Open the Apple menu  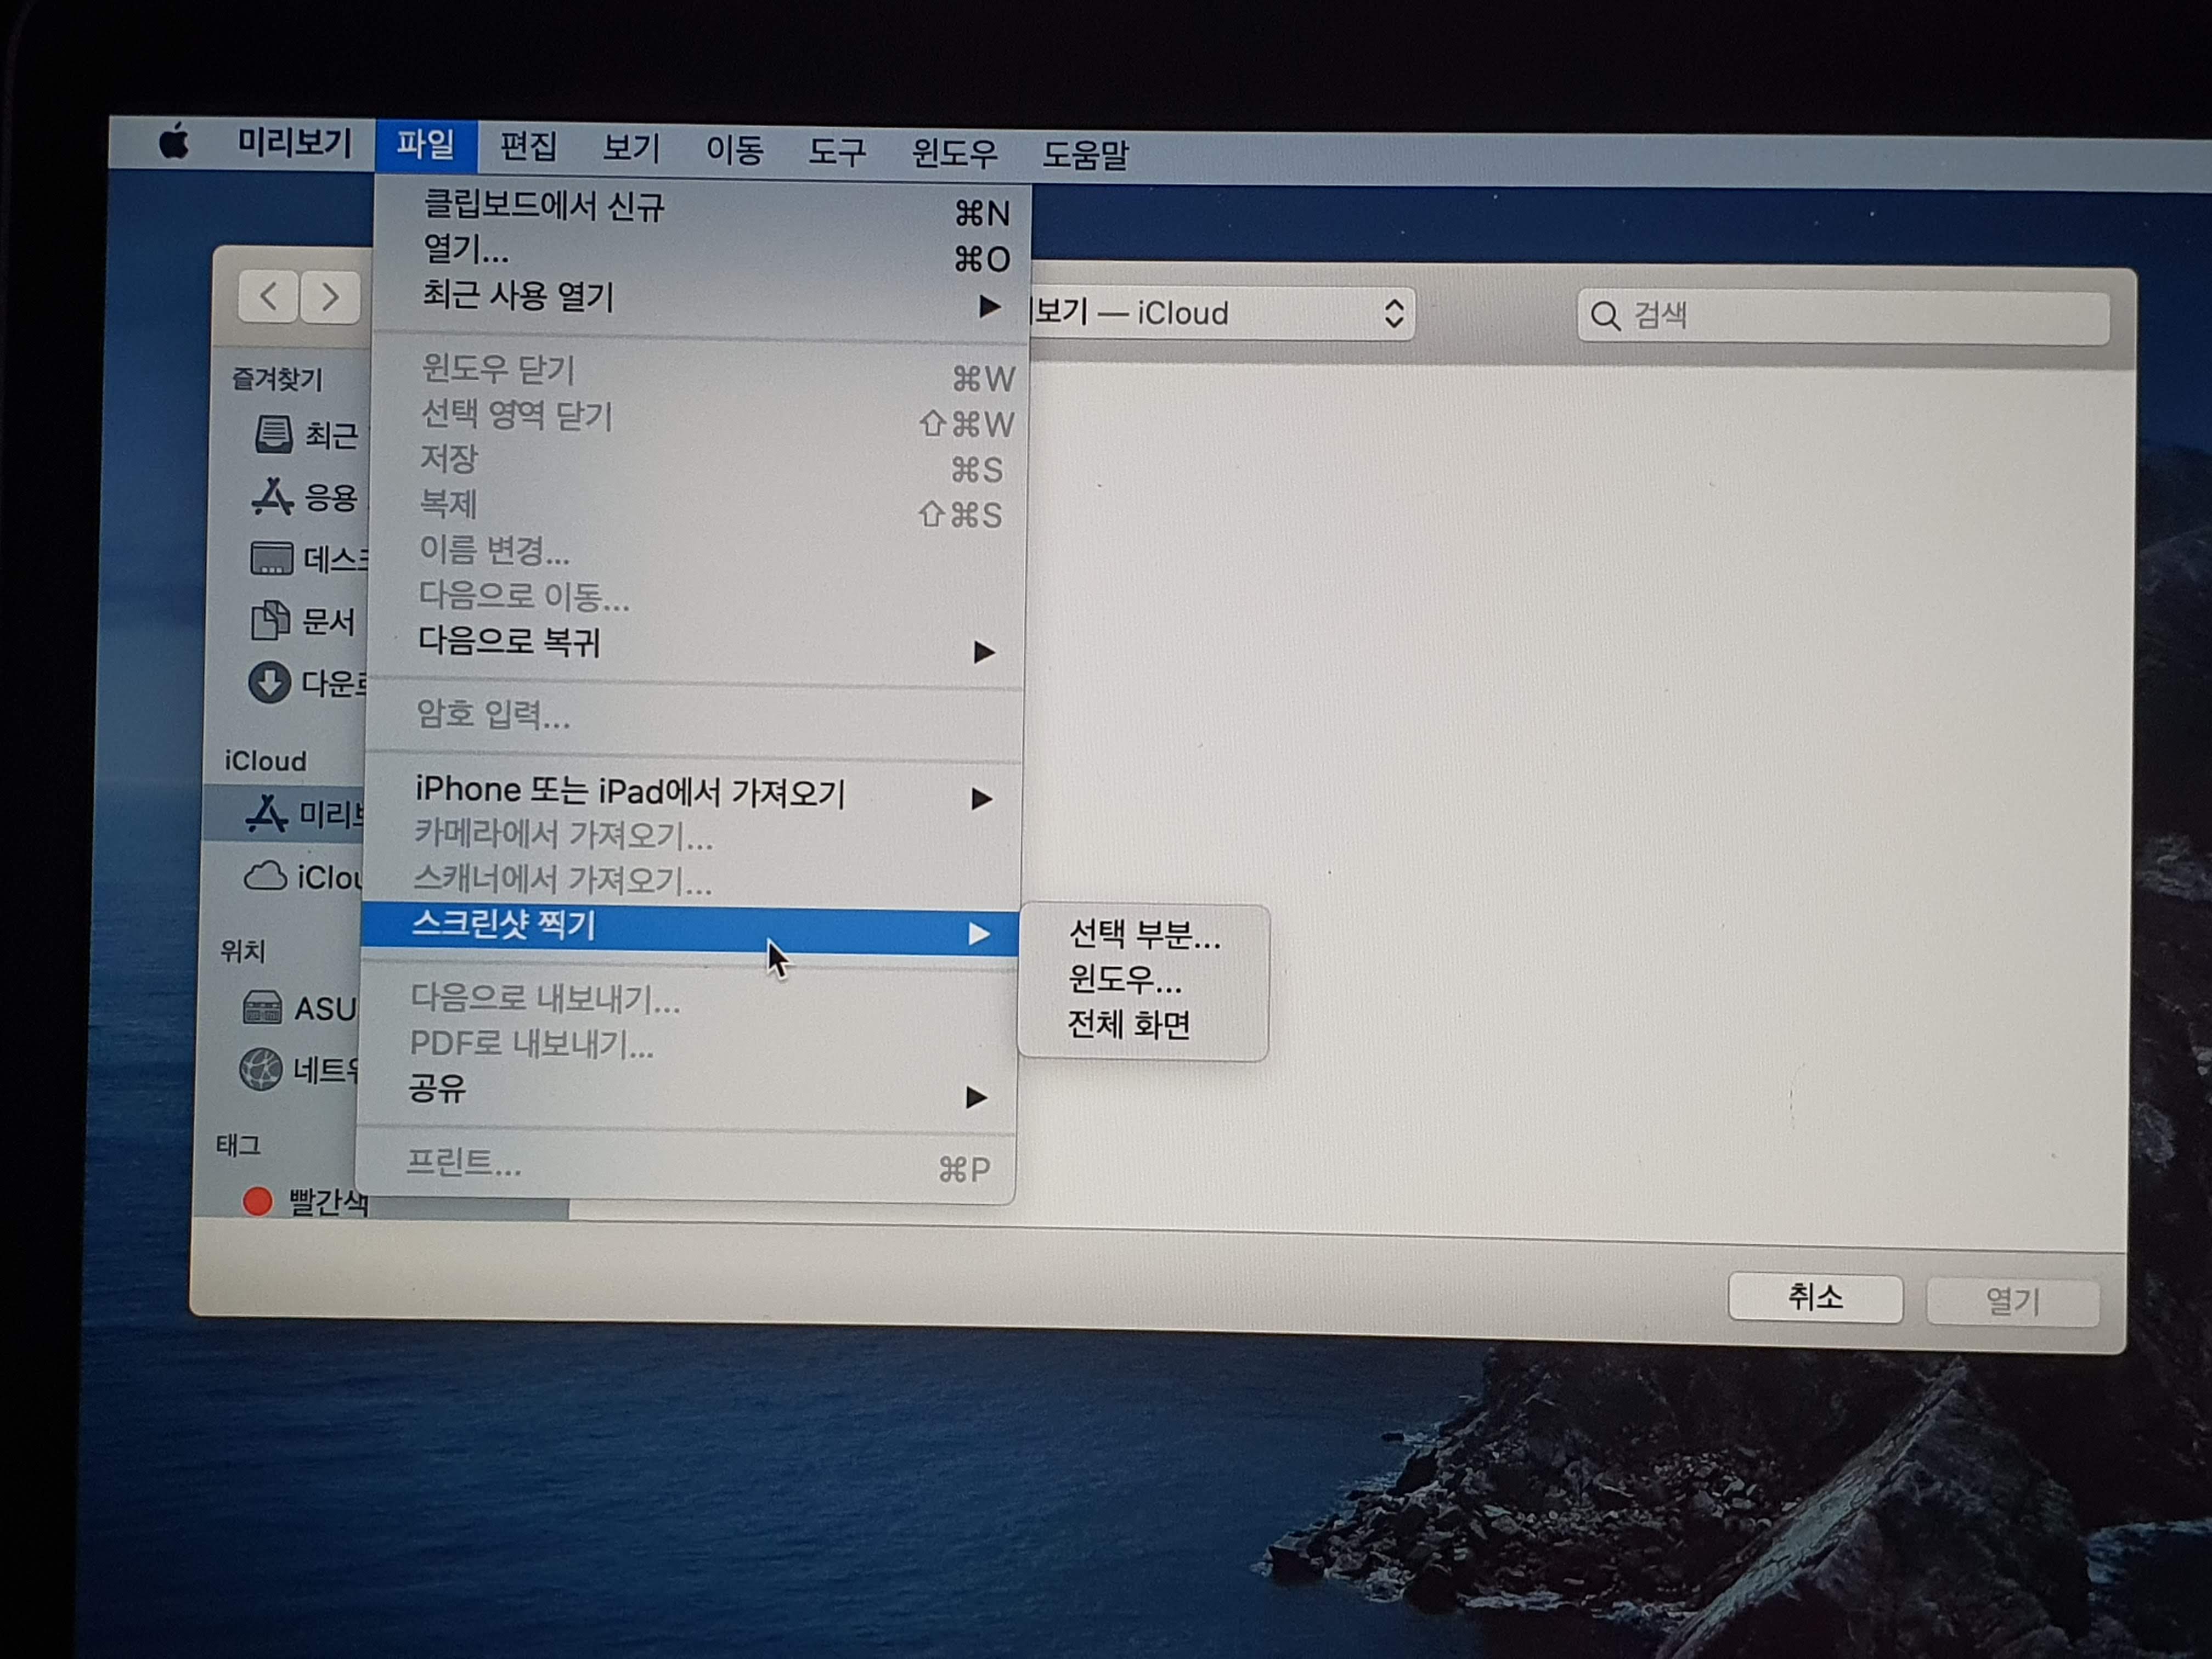[x=174, y=142]
